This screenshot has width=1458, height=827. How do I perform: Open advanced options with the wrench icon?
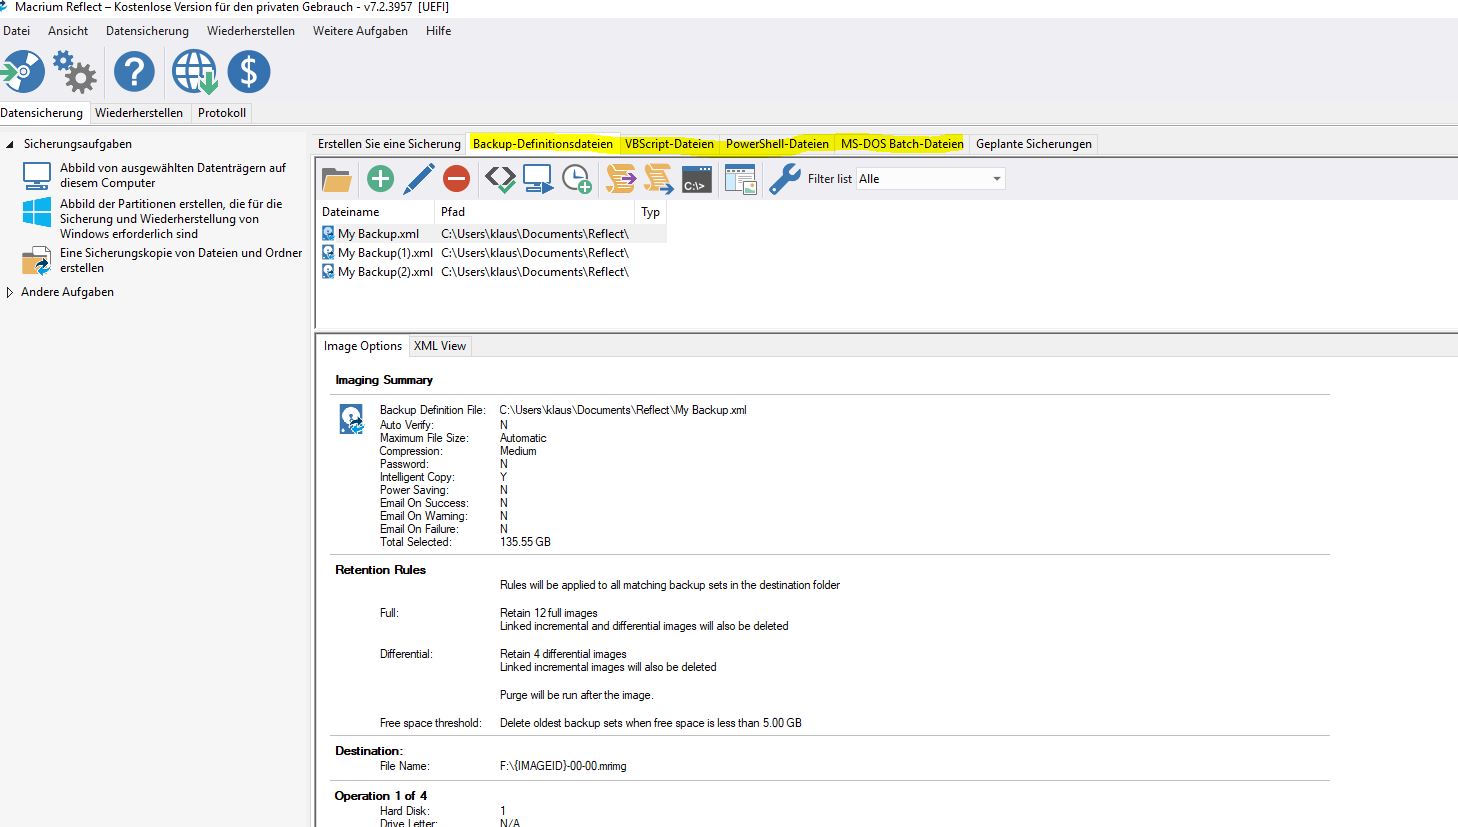click(x=785, y=179)
